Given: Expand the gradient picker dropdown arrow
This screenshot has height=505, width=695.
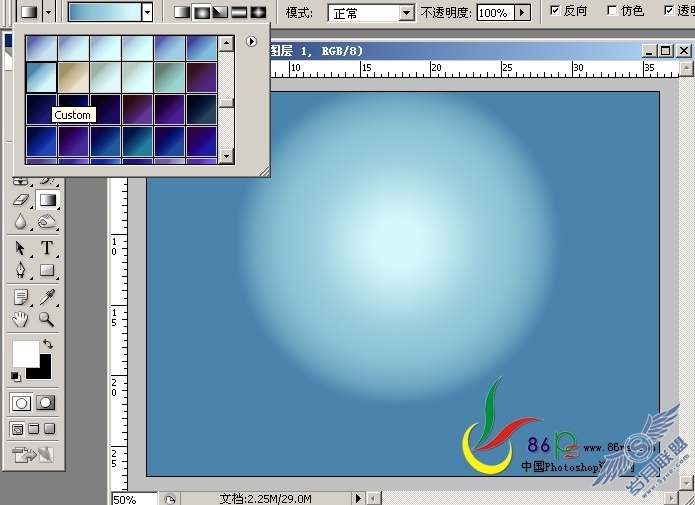Looking at the screenshot, I should click(x=148, y=13).
